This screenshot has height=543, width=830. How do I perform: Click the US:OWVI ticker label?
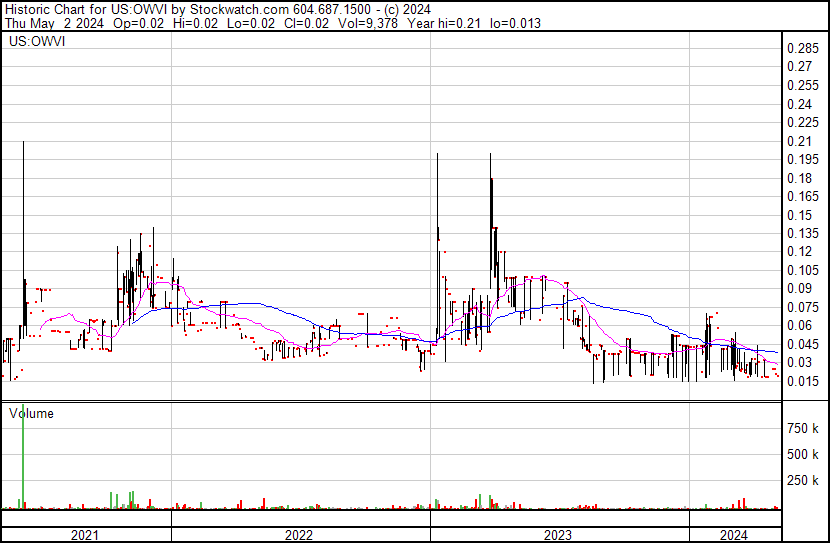[35, 42]
